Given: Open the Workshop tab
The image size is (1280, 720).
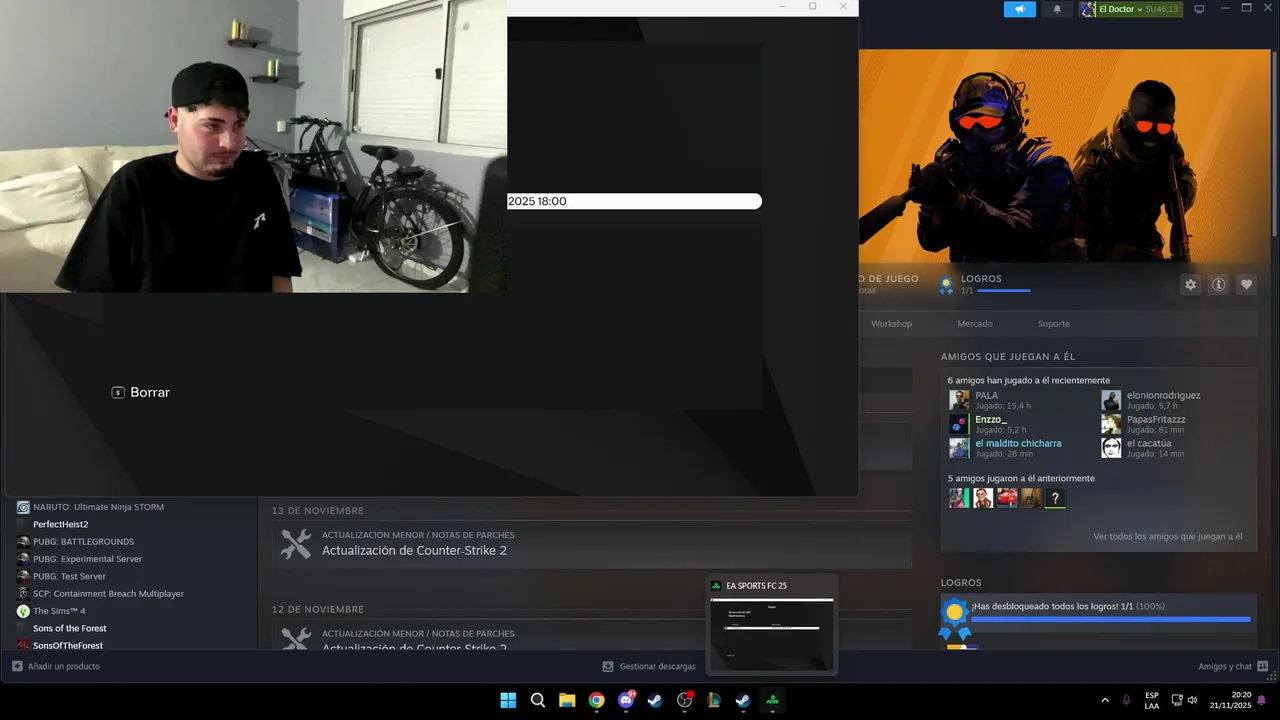Looking at the screenshot, I should (891, 323).
